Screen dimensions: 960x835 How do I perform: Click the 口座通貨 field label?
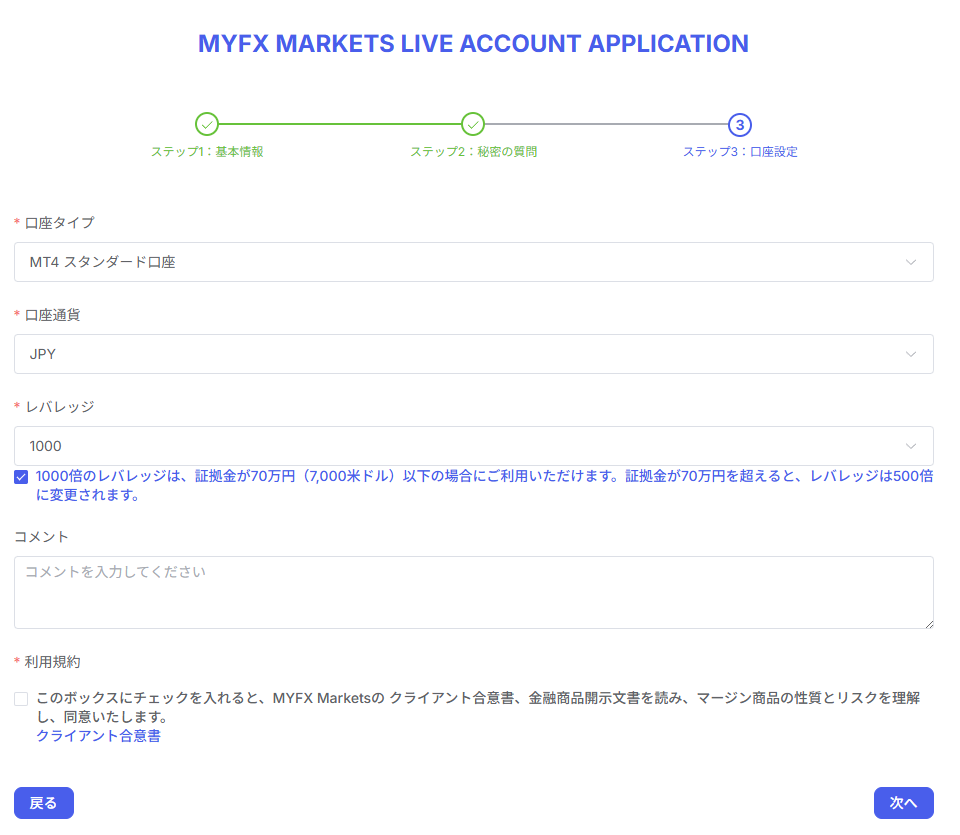tap(53, 315)
